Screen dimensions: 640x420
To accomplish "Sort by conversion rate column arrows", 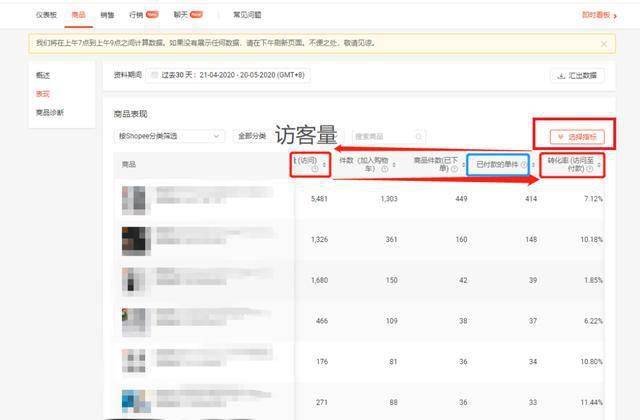I will (599, 165).
